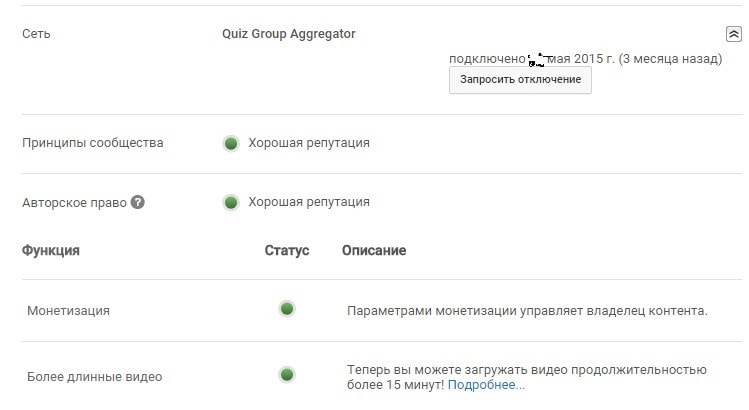Click the Монетизация green status indicator
This screenshot has height=410, width=749.
point(287,309)
